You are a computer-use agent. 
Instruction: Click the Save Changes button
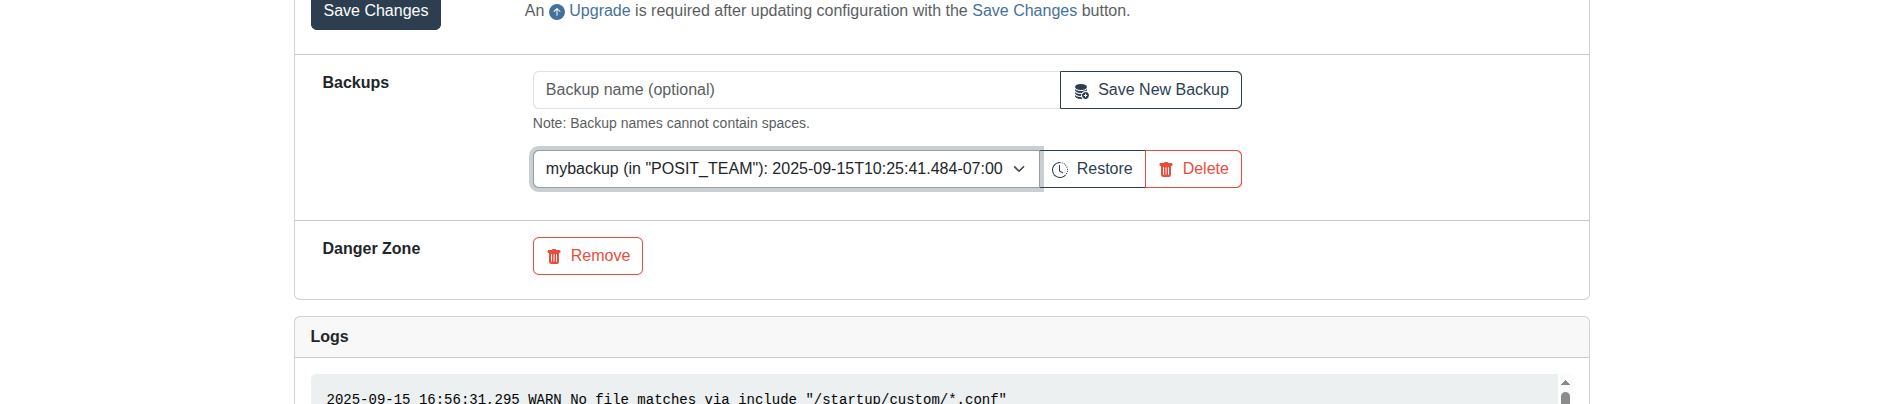tap(375, 12)
